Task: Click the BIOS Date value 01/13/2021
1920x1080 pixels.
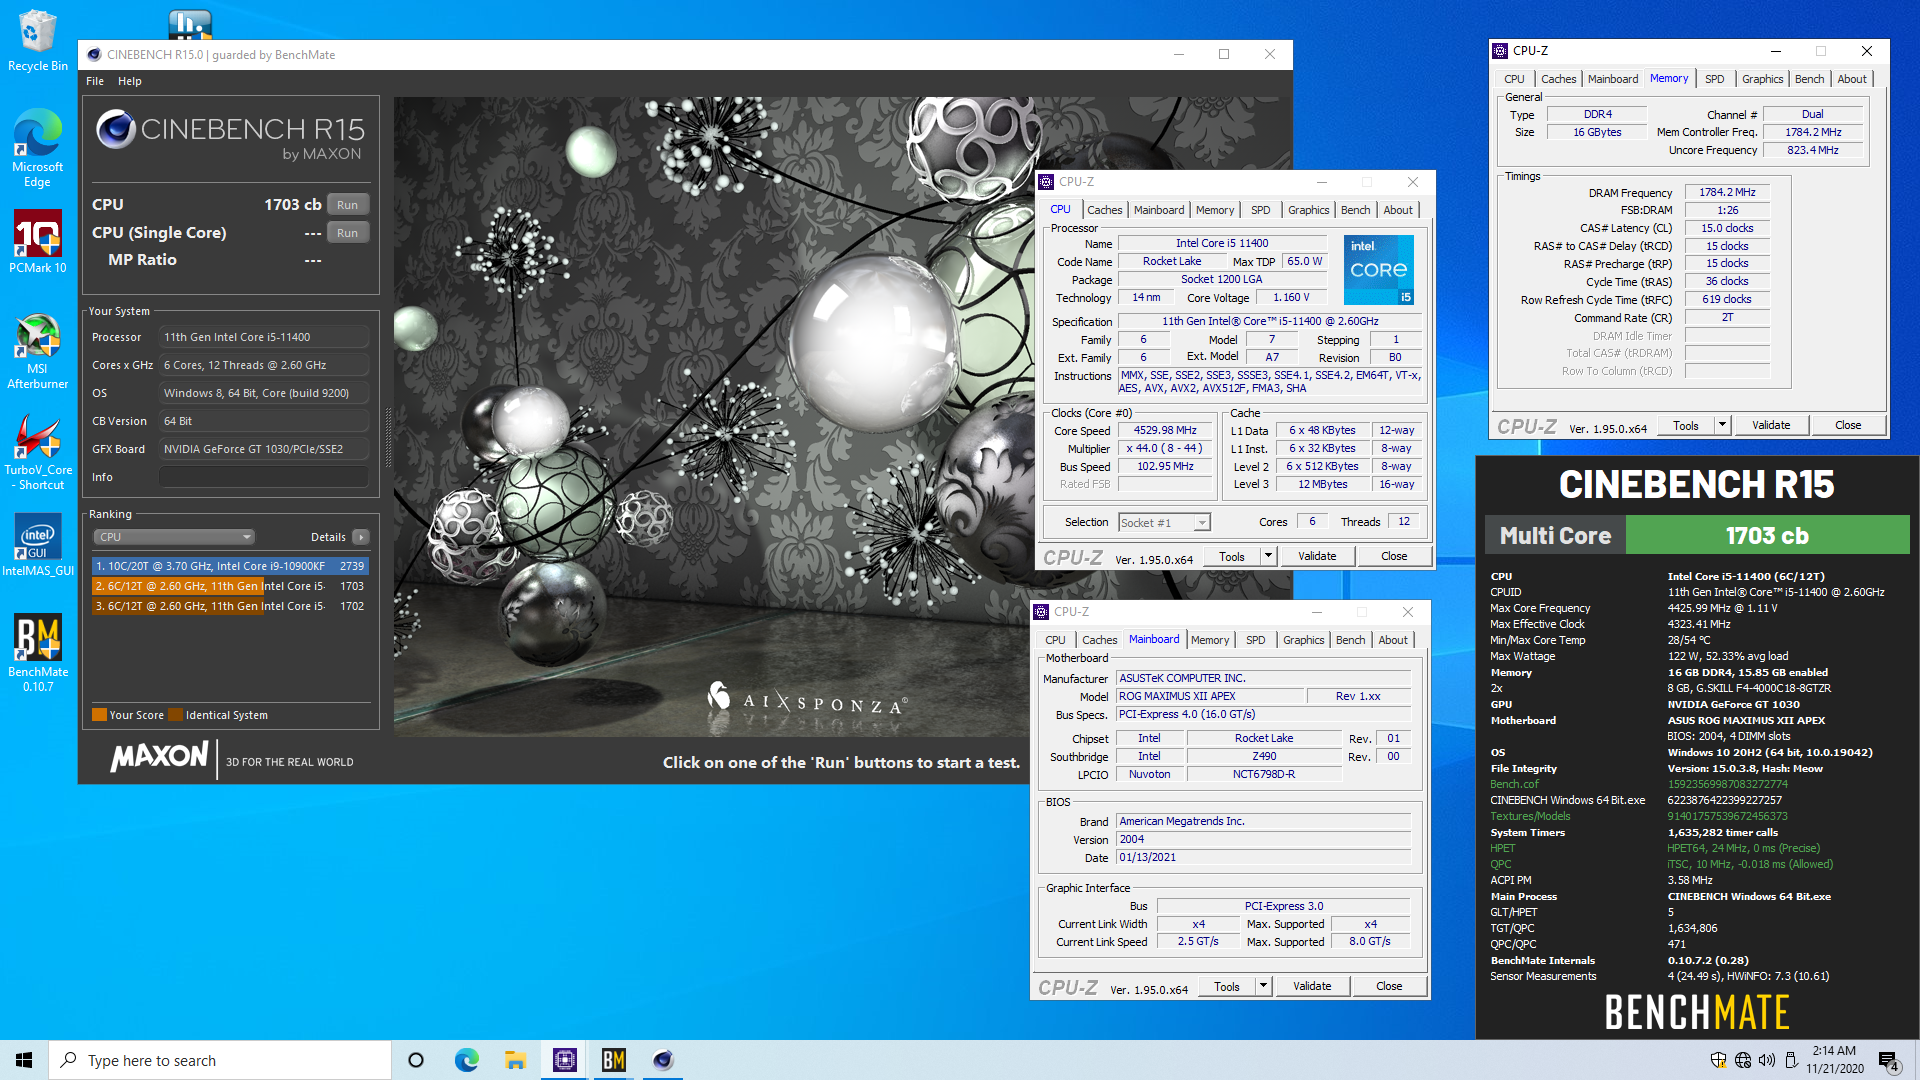Action: pyautogui.click(x=1264, y=857)
